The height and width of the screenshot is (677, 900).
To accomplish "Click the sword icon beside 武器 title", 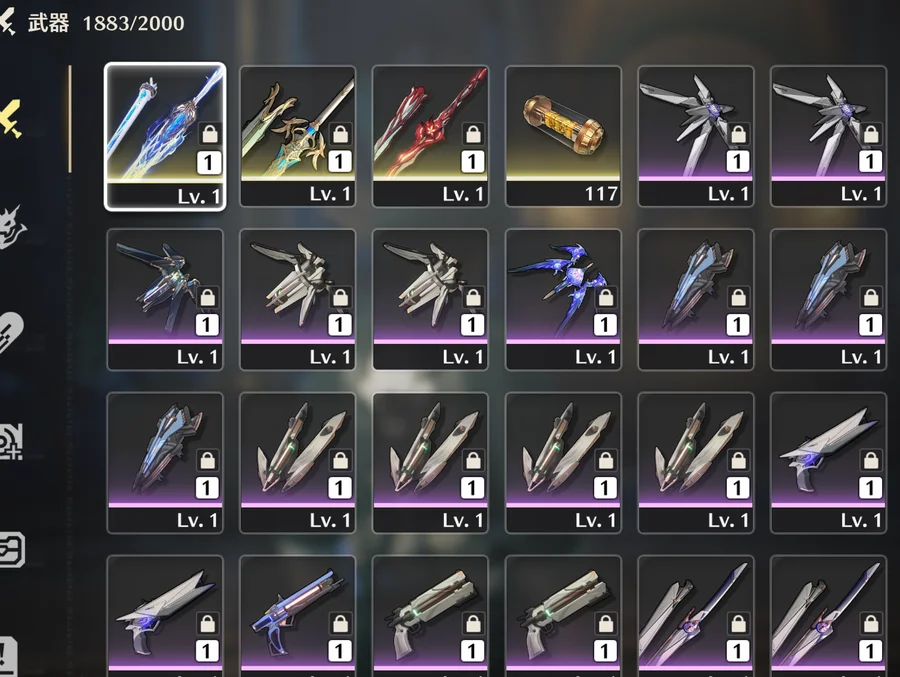I will click(x=8, y=22).
